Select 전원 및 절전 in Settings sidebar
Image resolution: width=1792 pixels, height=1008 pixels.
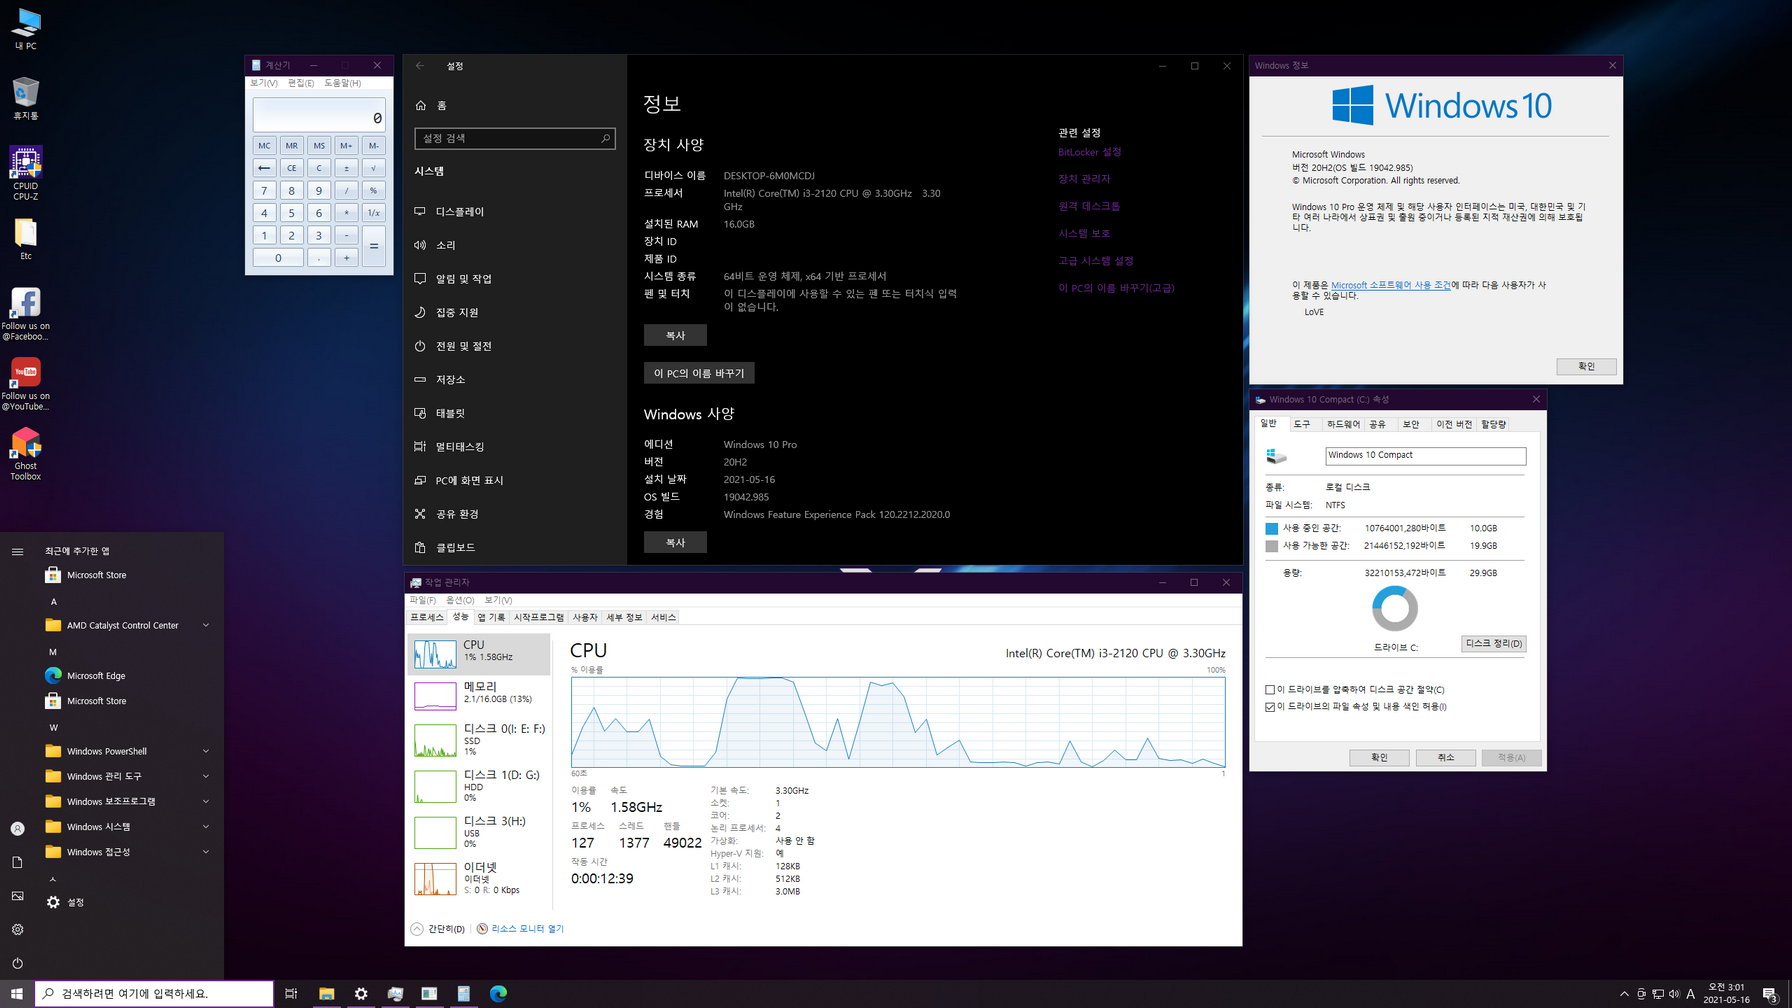click(514, 346)
